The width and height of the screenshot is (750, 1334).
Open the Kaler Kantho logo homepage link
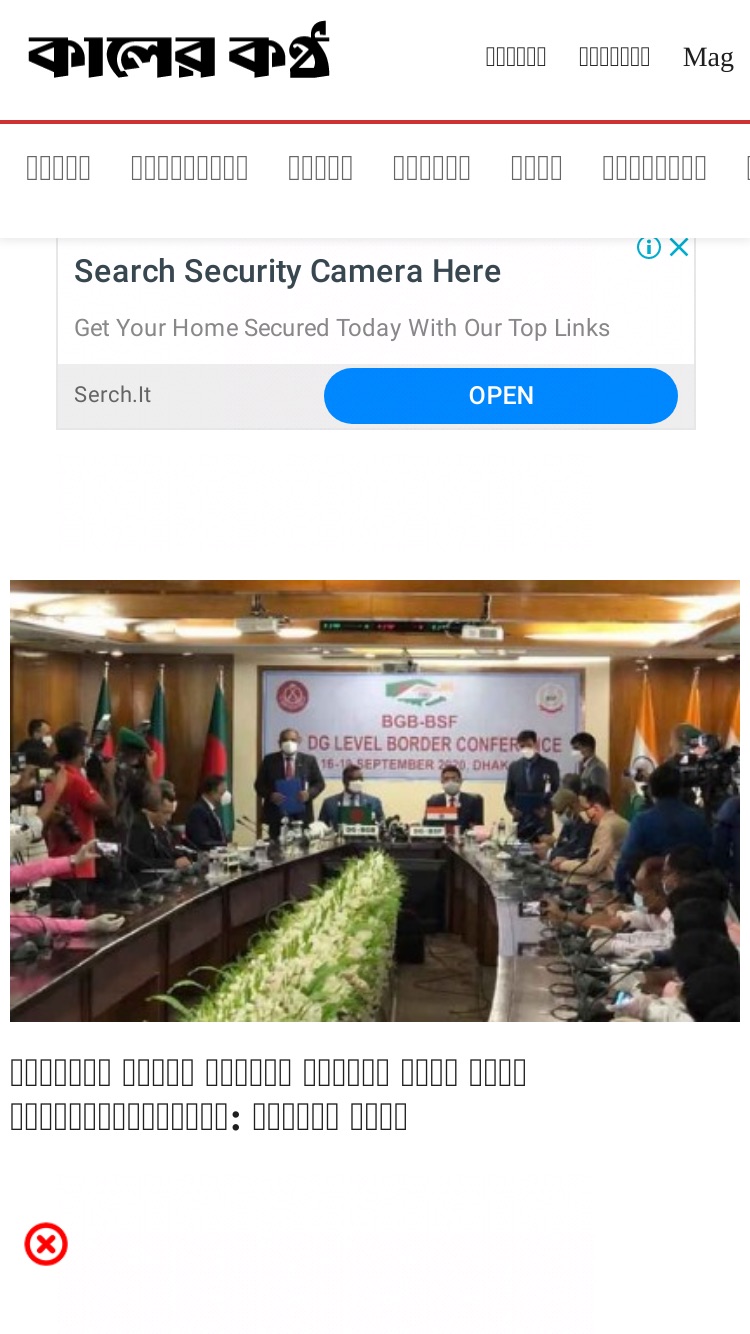179,52
